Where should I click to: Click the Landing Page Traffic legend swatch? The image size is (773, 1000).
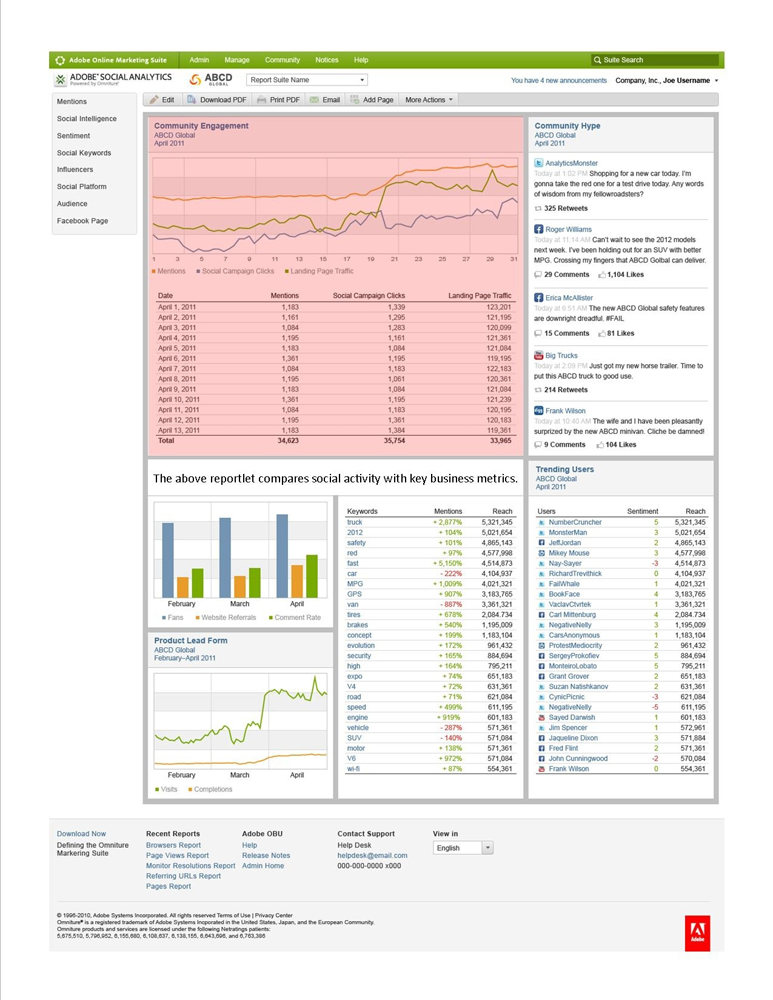click(x=287, y=271)
